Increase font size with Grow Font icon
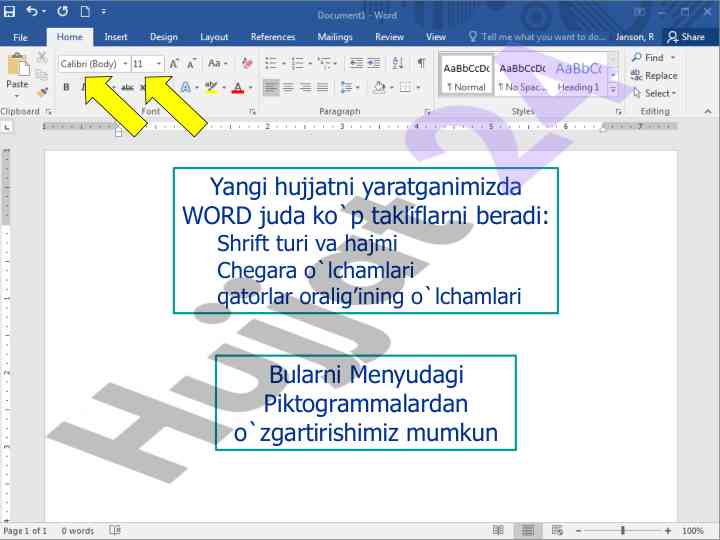The image size is (720, 540). pos(174,63)
